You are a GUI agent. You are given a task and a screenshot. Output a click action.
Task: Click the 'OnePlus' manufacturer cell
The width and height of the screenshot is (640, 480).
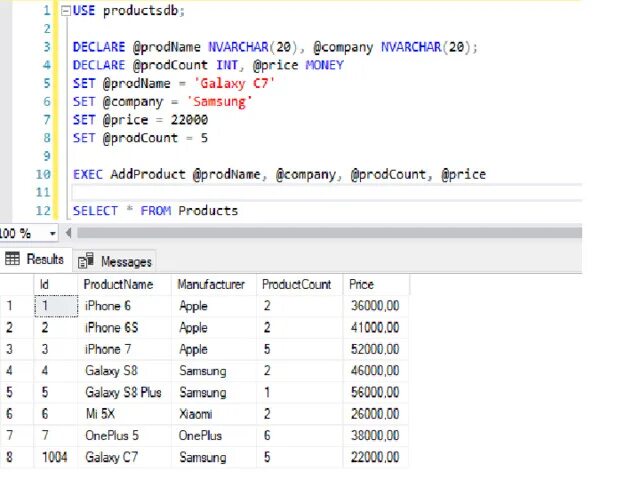(214, 436)
